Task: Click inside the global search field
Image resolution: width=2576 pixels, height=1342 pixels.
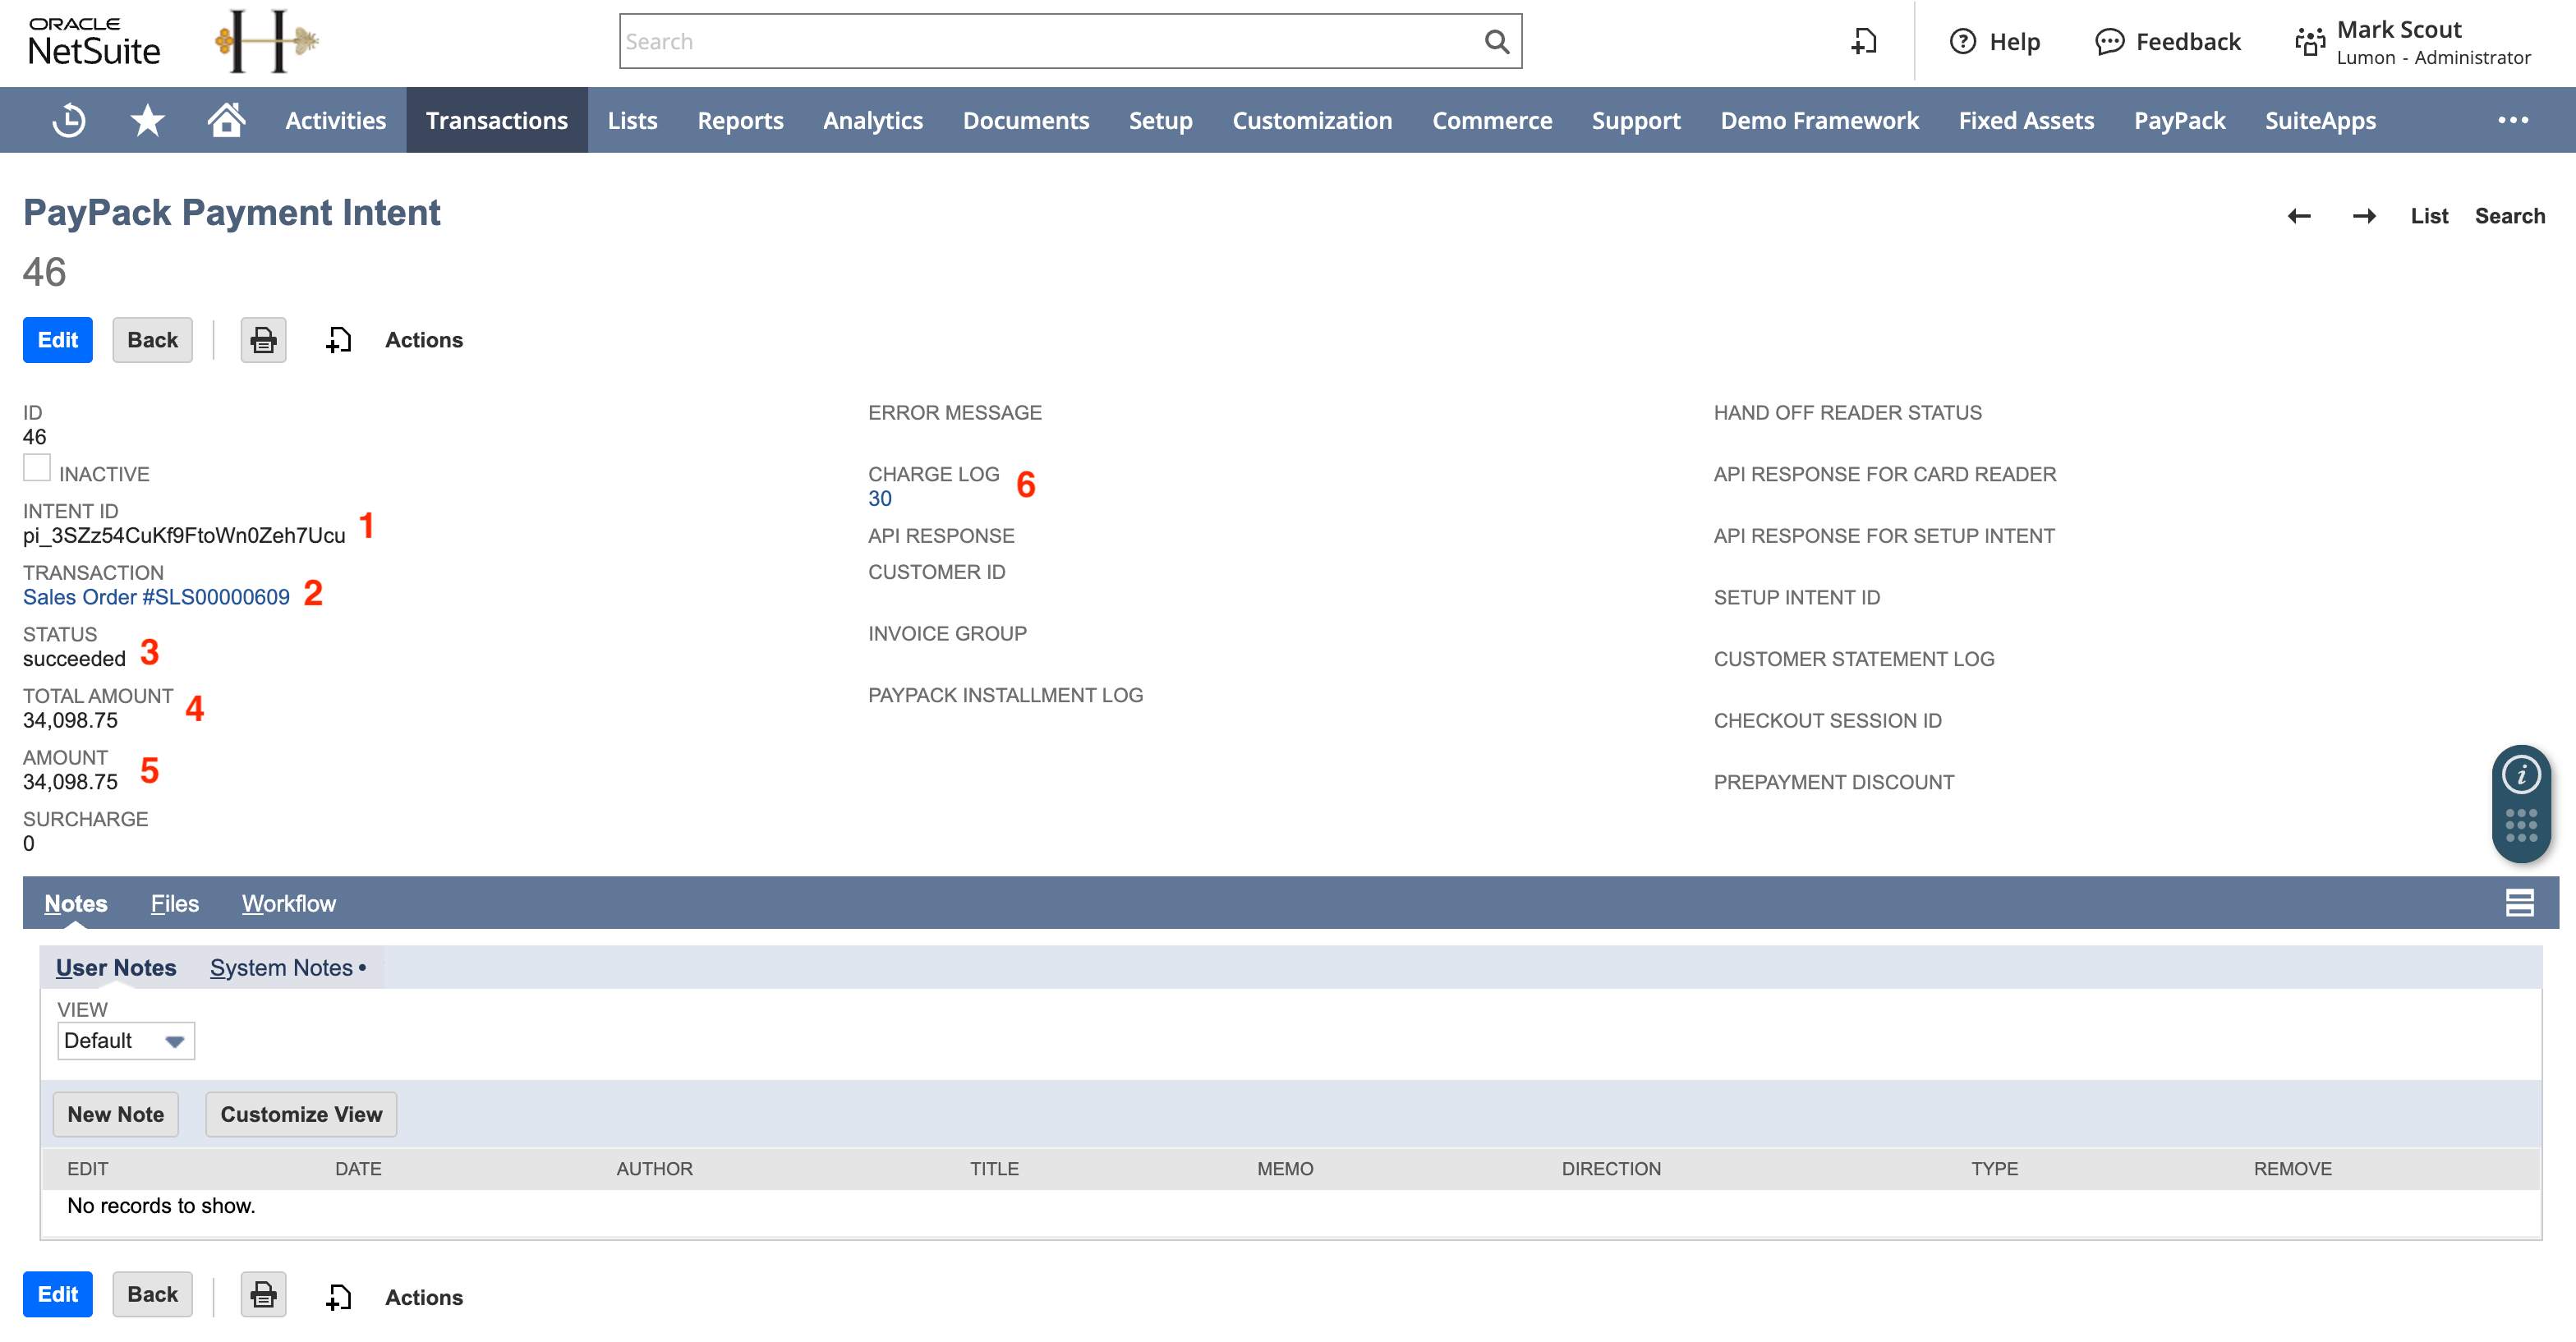Action: tap(1000, 41)
